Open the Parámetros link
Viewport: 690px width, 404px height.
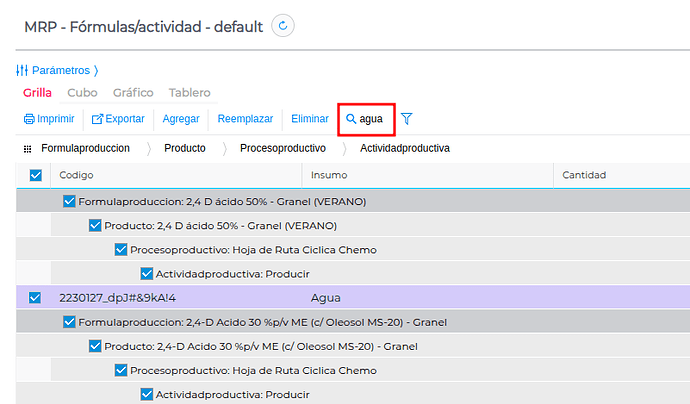[61, 70]
